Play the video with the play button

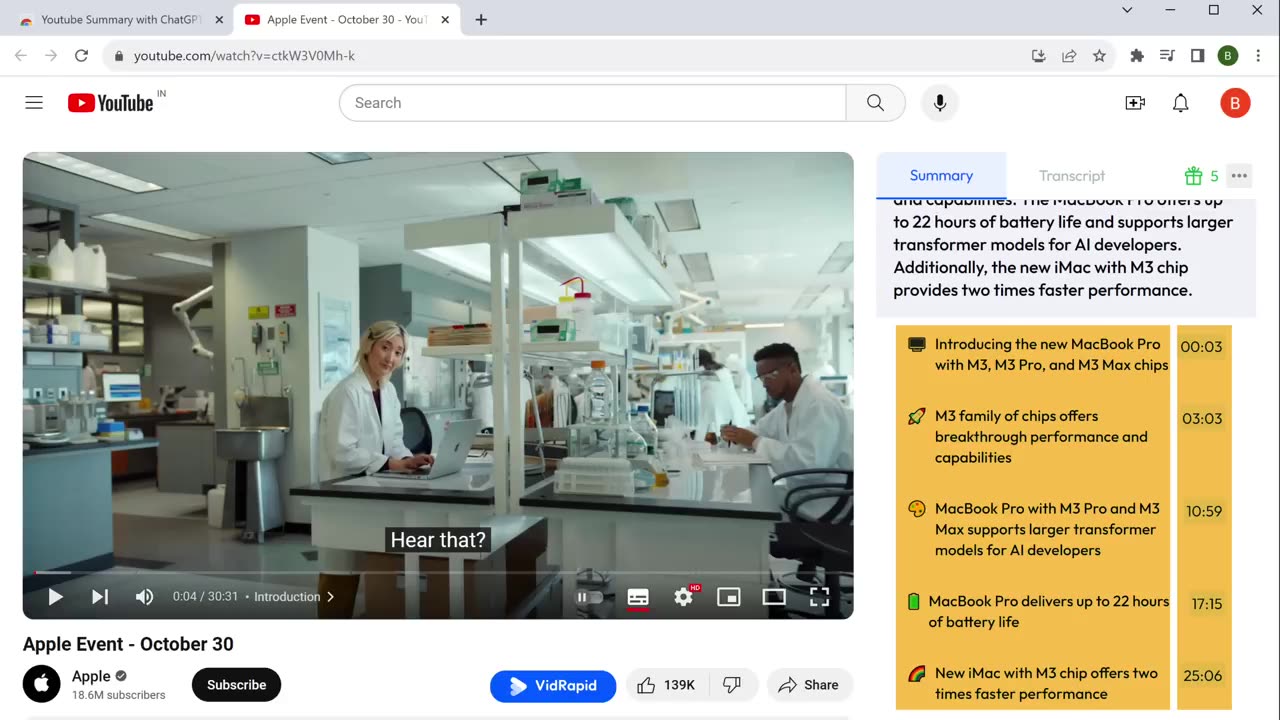click(55, 597)
